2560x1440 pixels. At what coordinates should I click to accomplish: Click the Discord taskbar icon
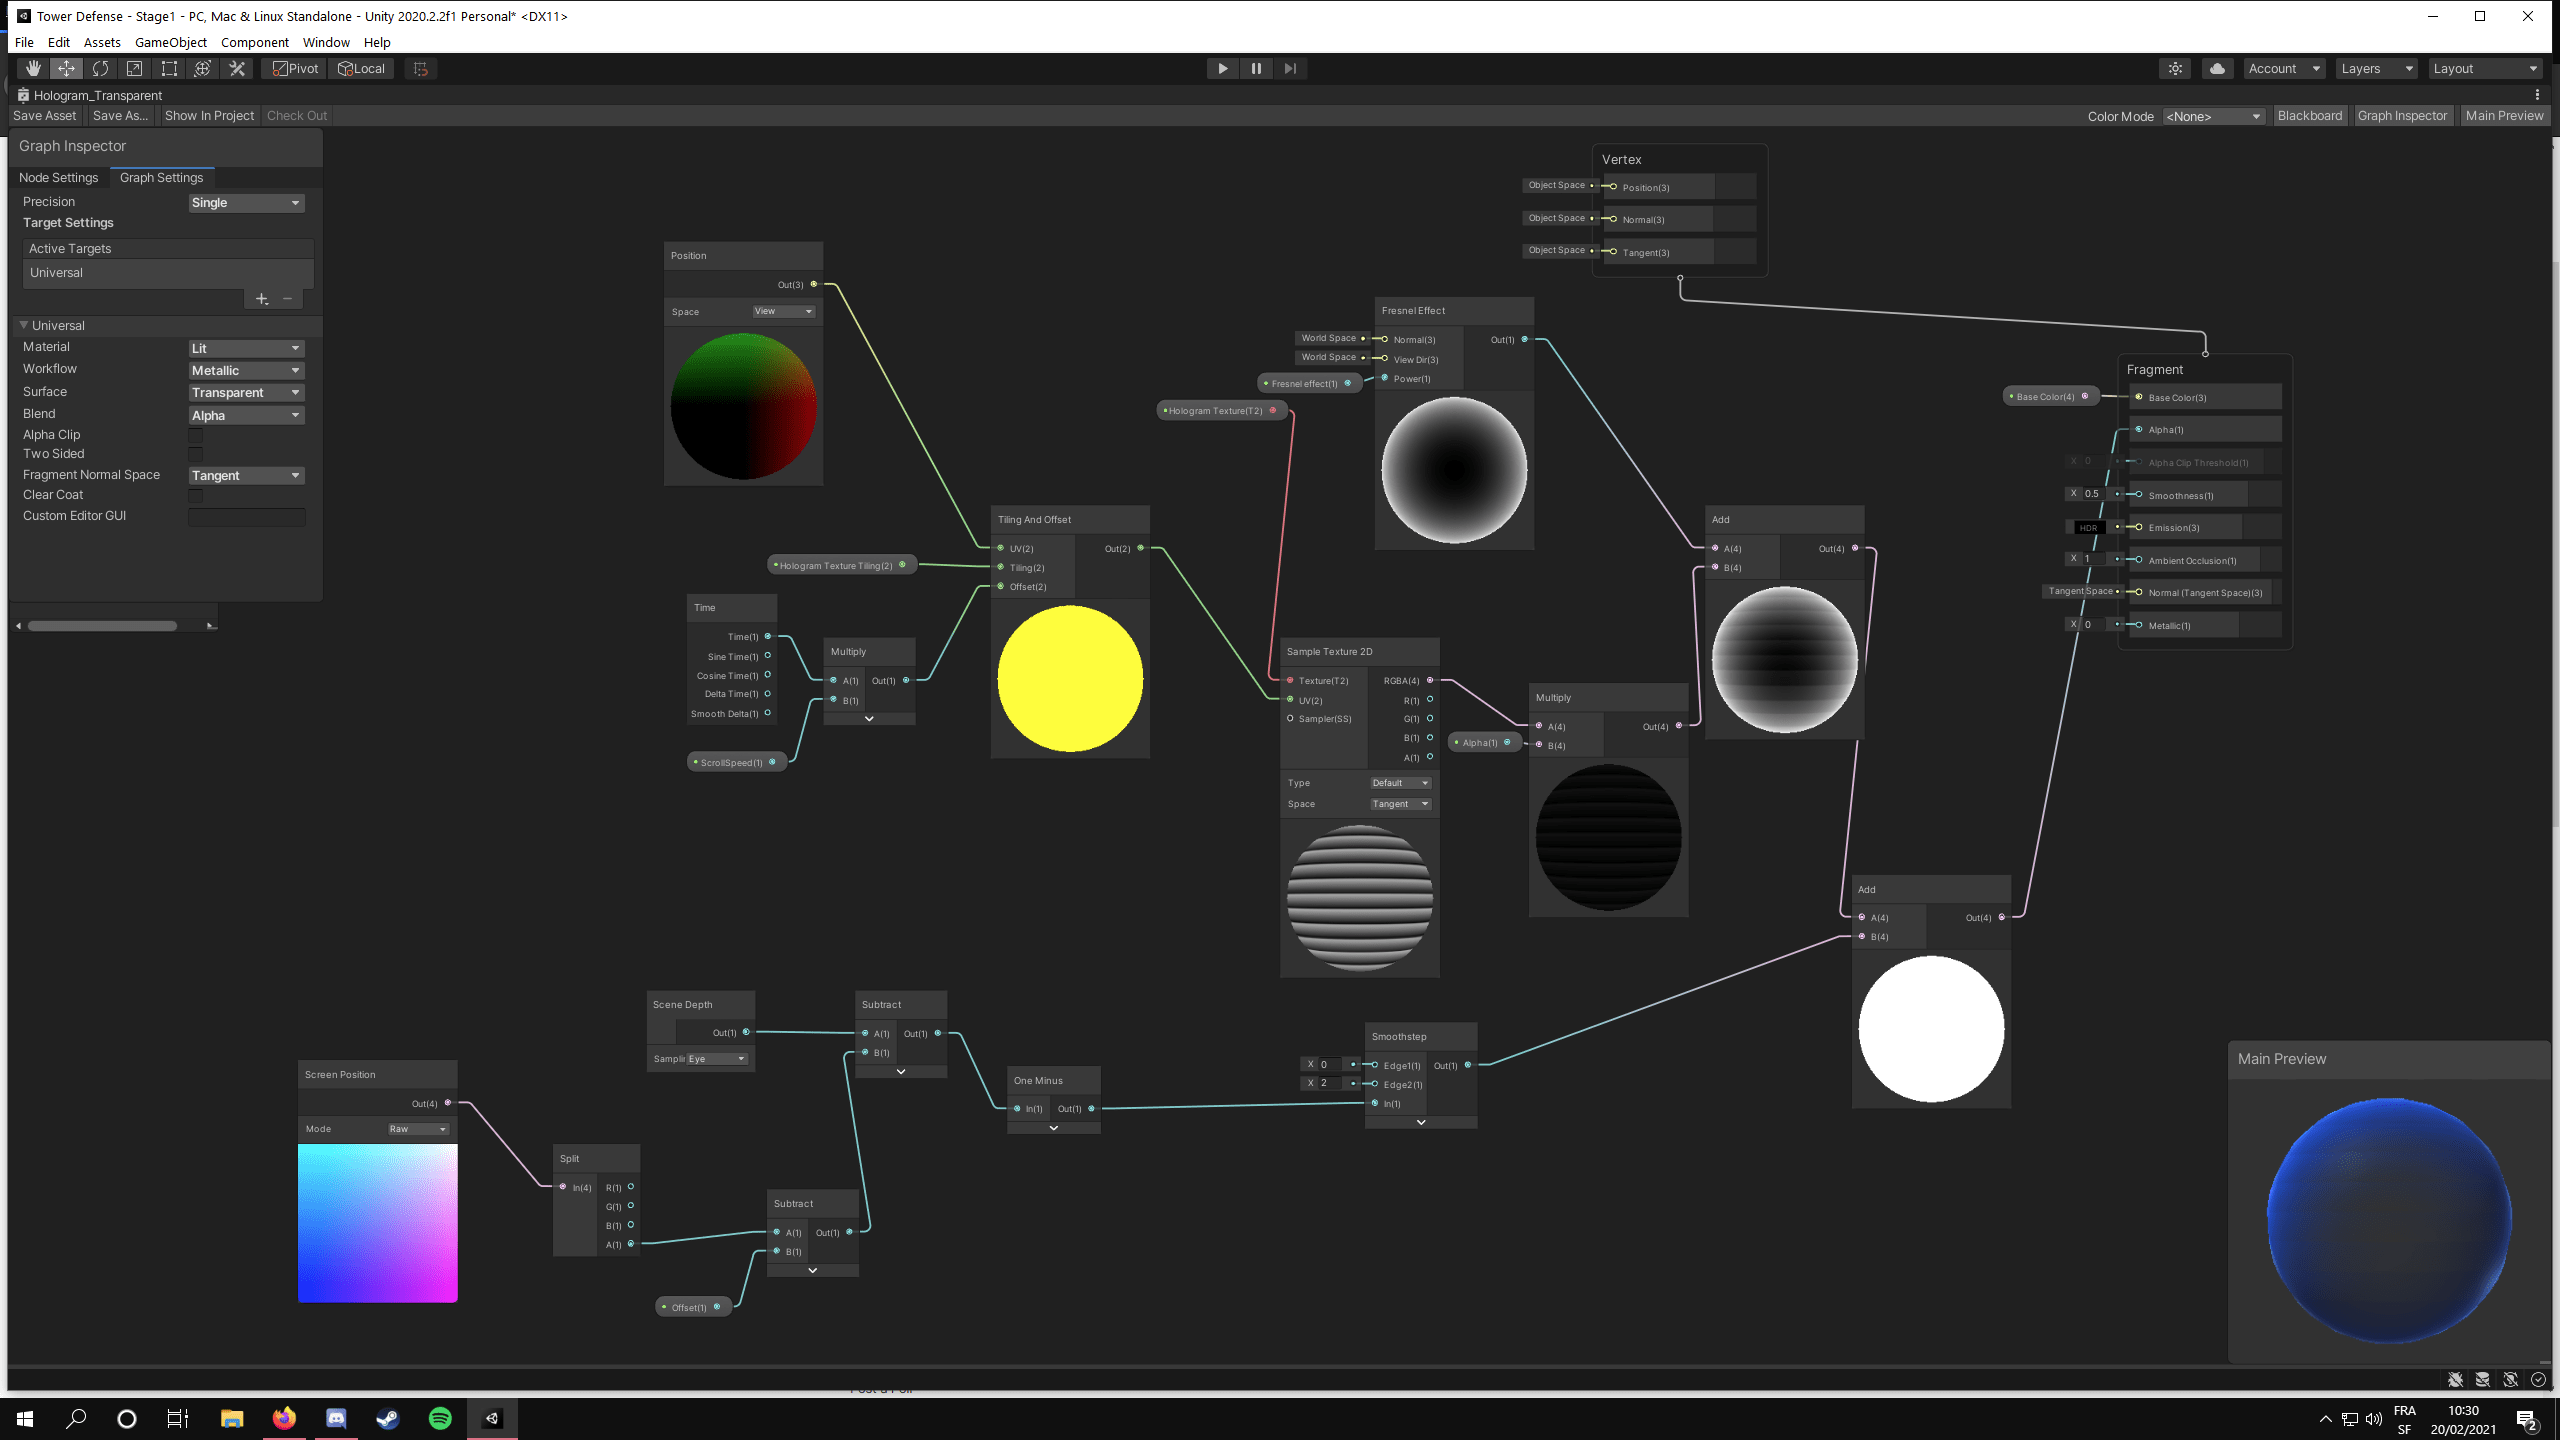point(336,1418)
